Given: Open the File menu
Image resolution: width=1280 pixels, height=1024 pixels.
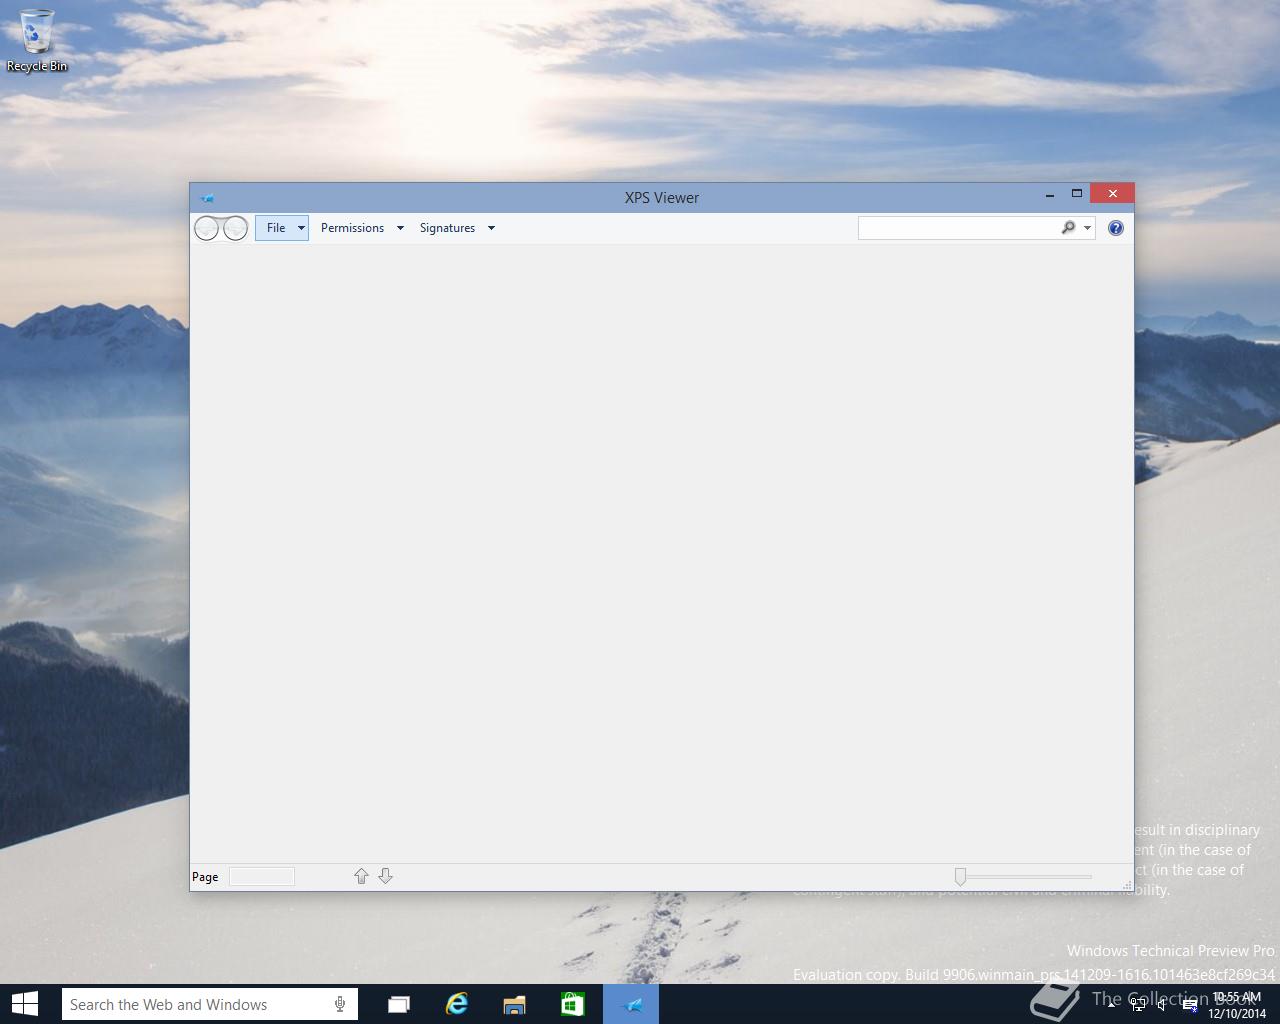Looking at the screenshot, I should point(282,228).
